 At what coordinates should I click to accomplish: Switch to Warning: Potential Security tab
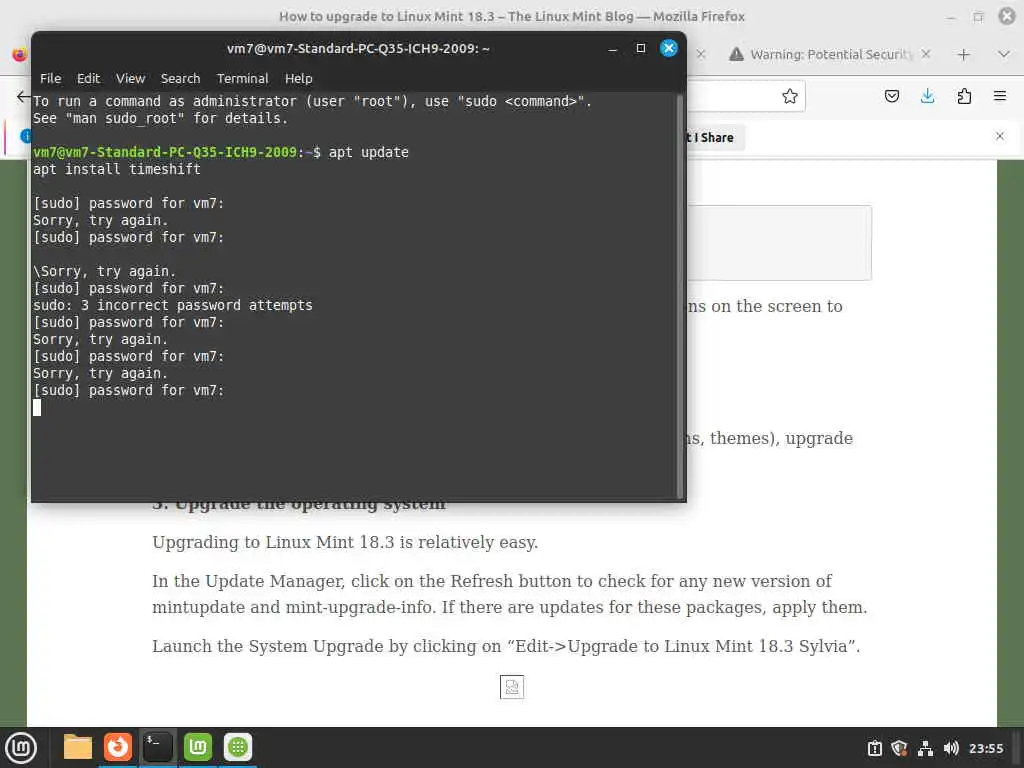[x=830, y=54]
